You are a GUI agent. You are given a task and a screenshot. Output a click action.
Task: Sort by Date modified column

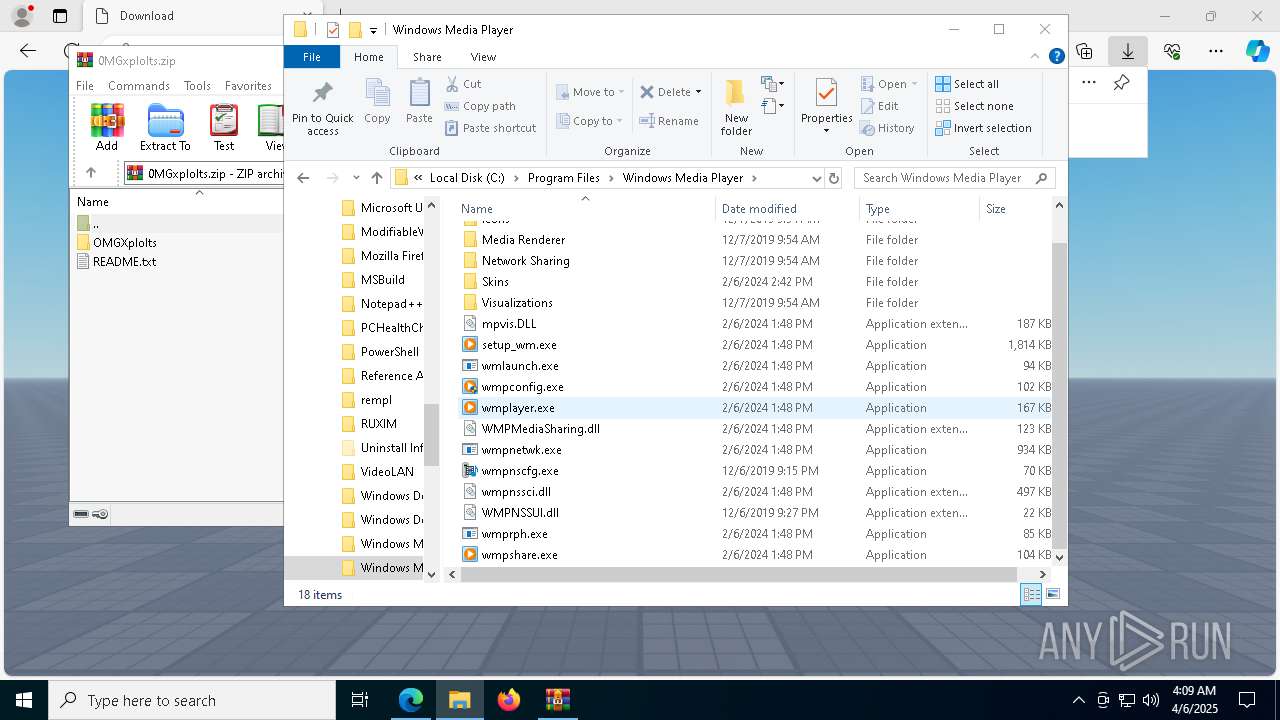click(787, 209)
